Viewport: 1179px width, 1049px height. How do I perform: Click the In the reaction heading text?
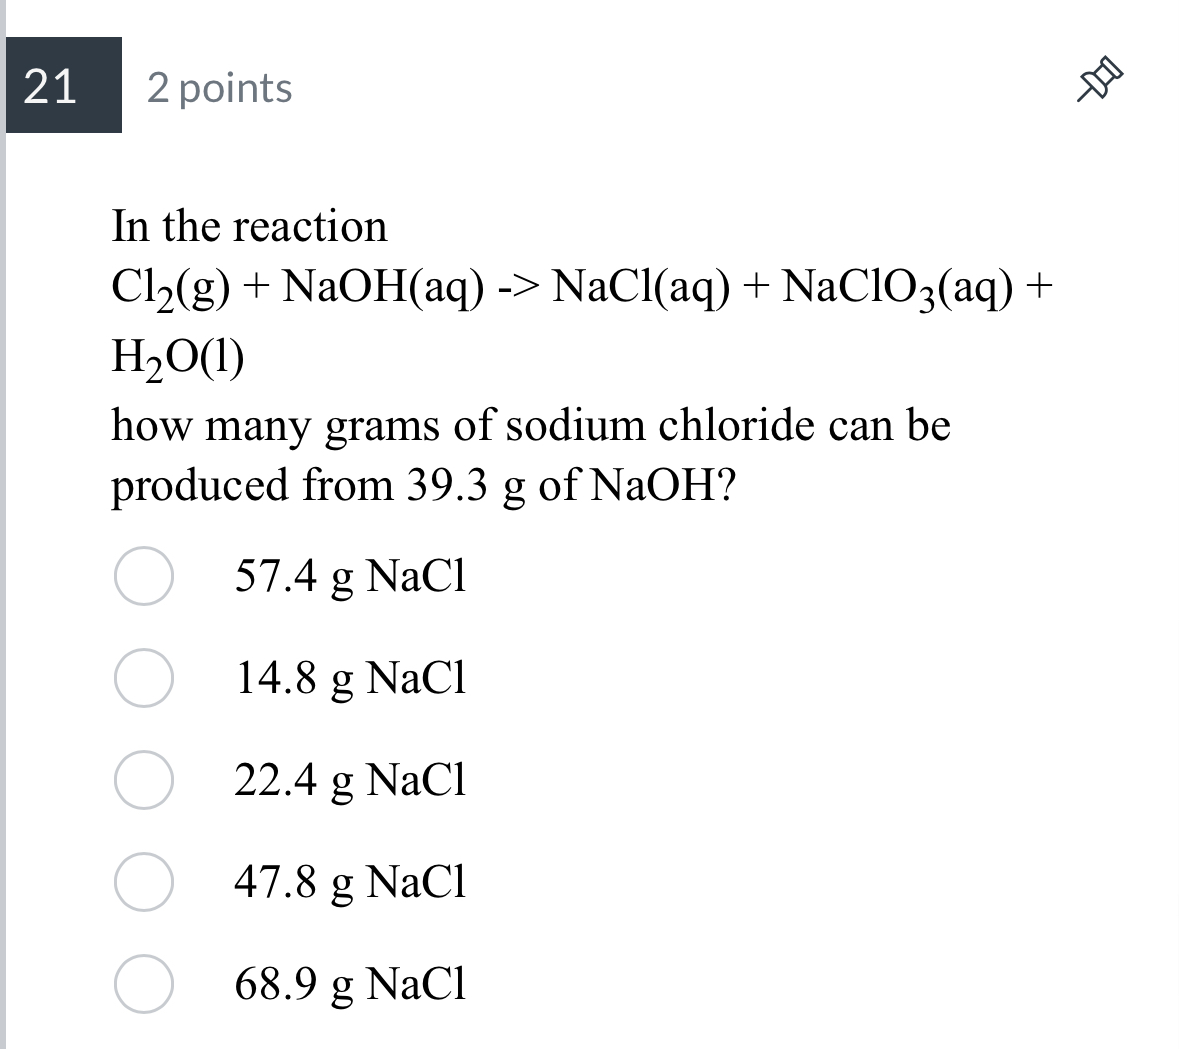pos(249,225)
